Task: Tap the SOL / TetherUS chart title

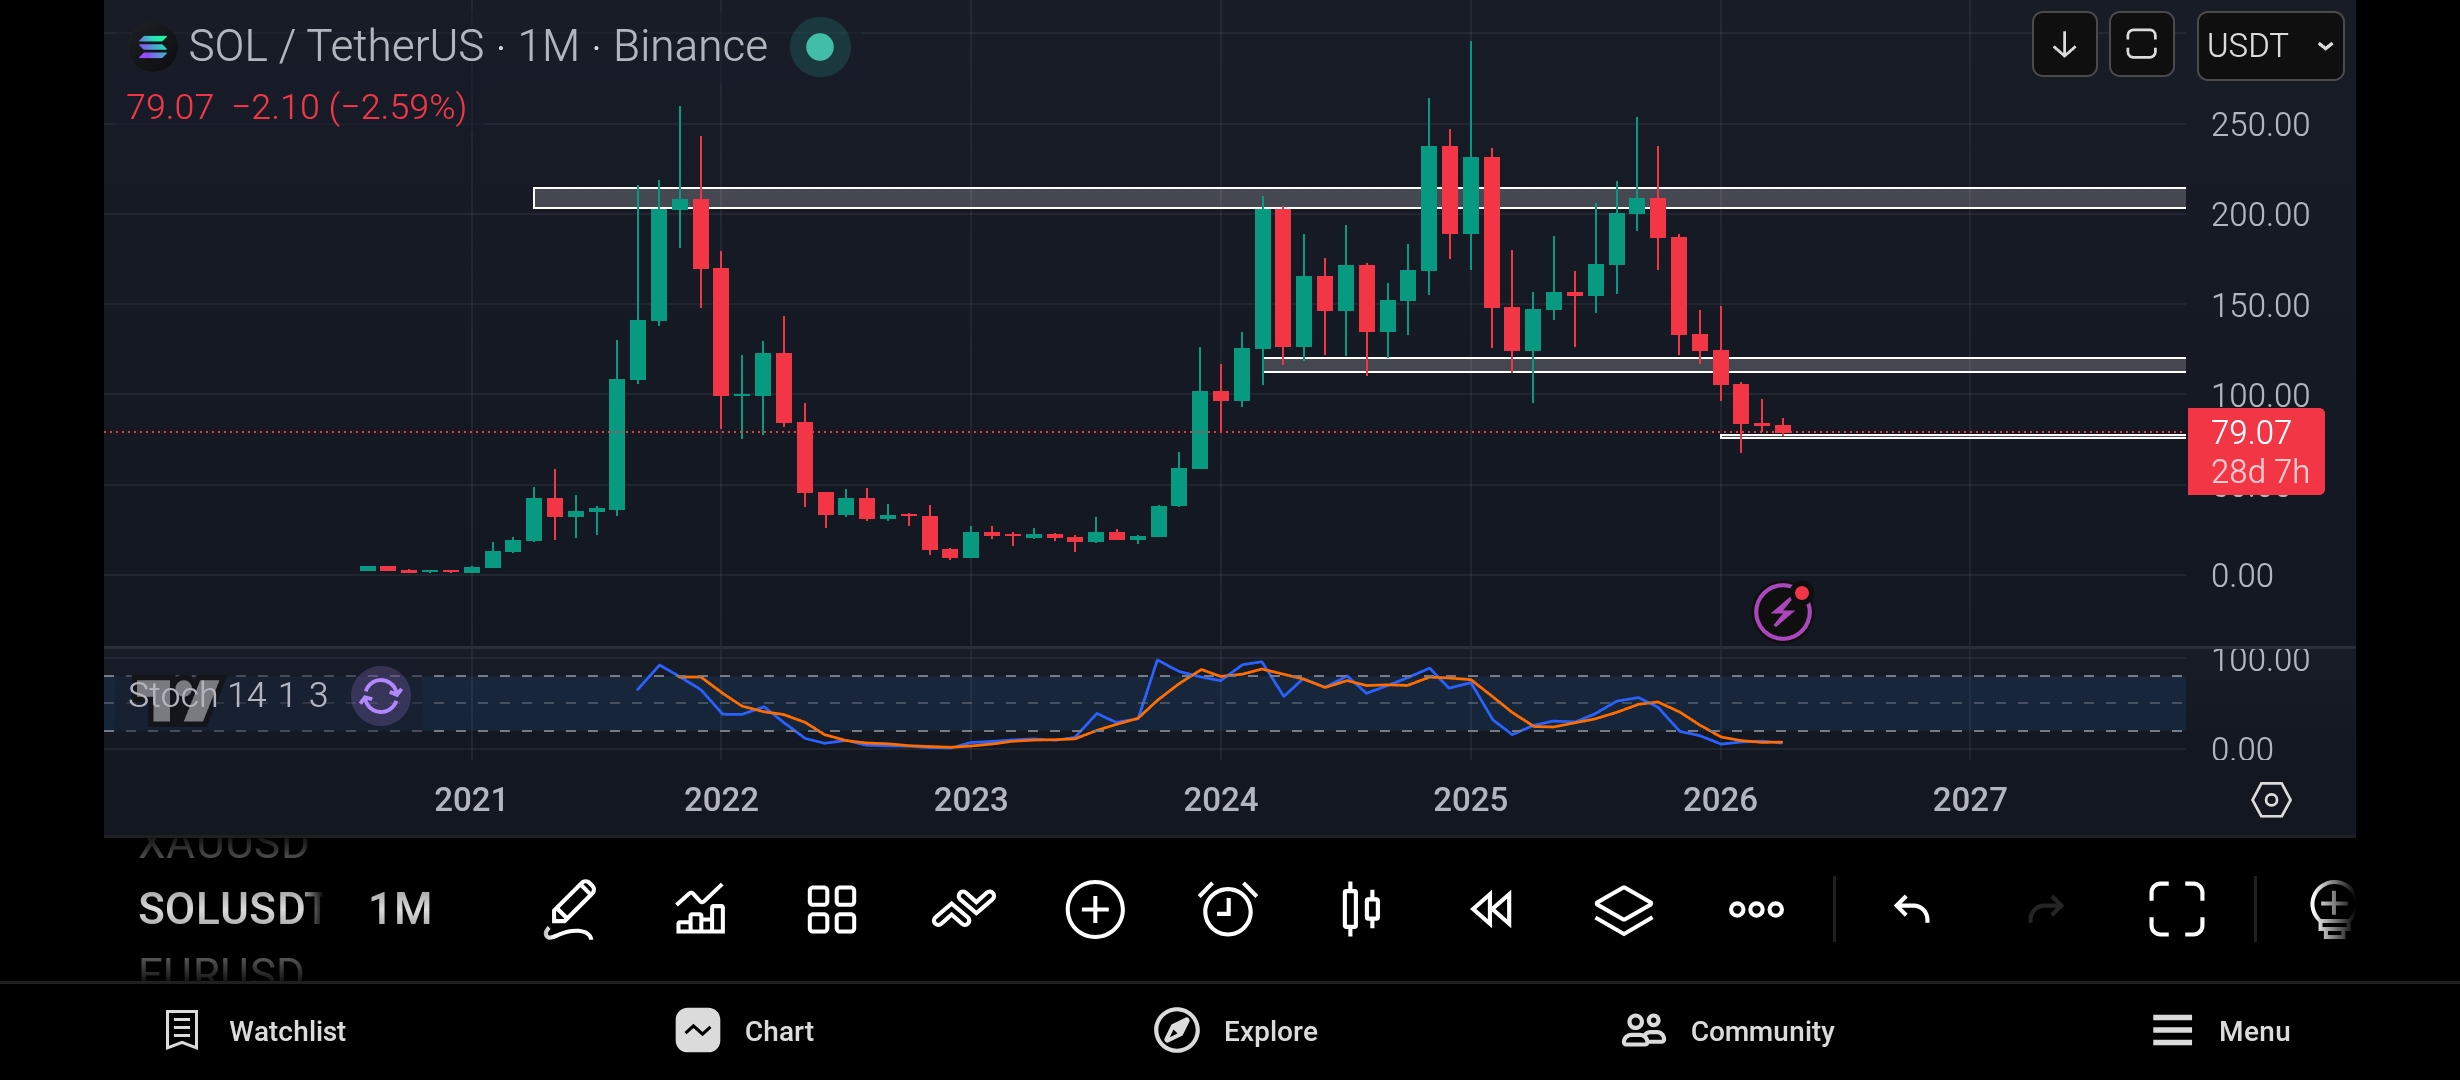Action: (x=478, y=46)
